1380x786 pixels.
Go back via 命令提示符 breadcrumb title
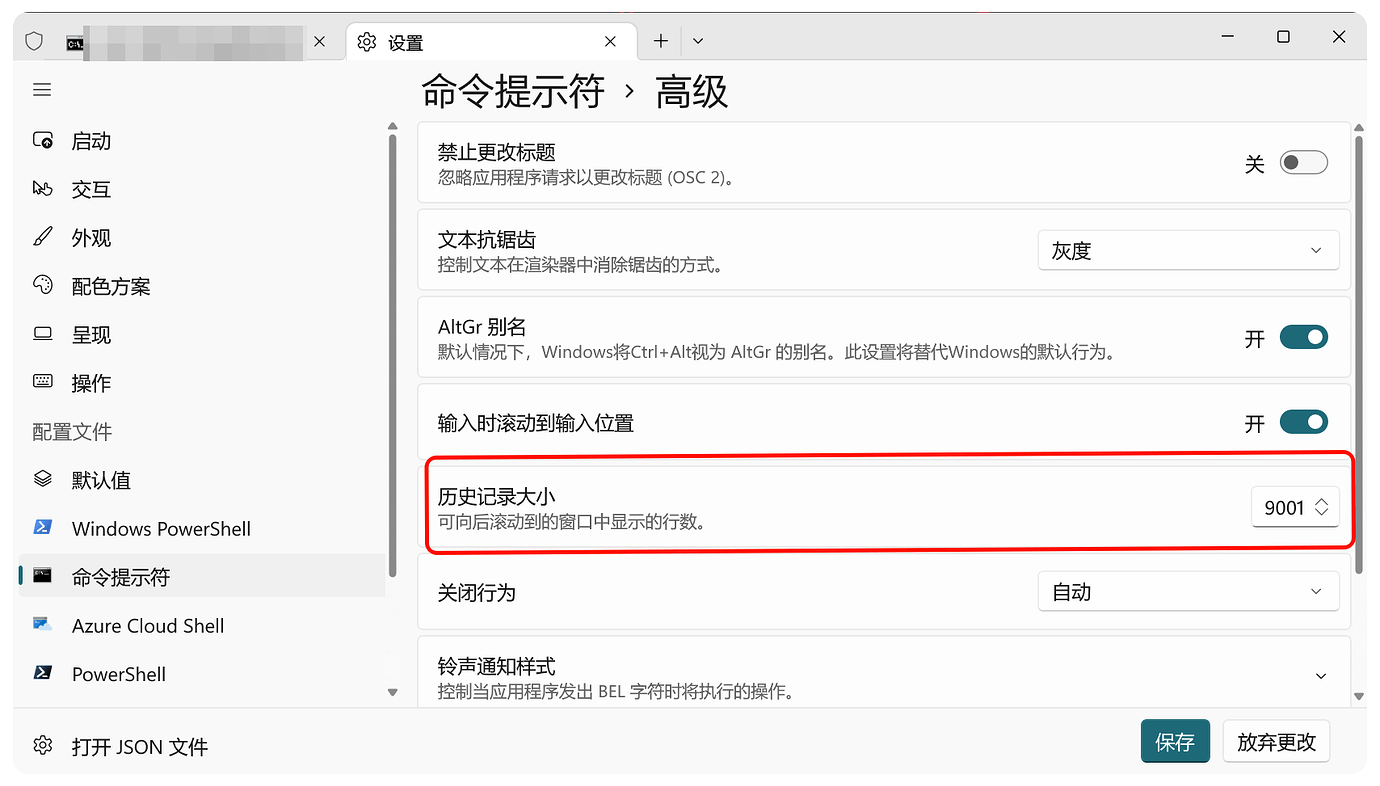coord(513,91)
